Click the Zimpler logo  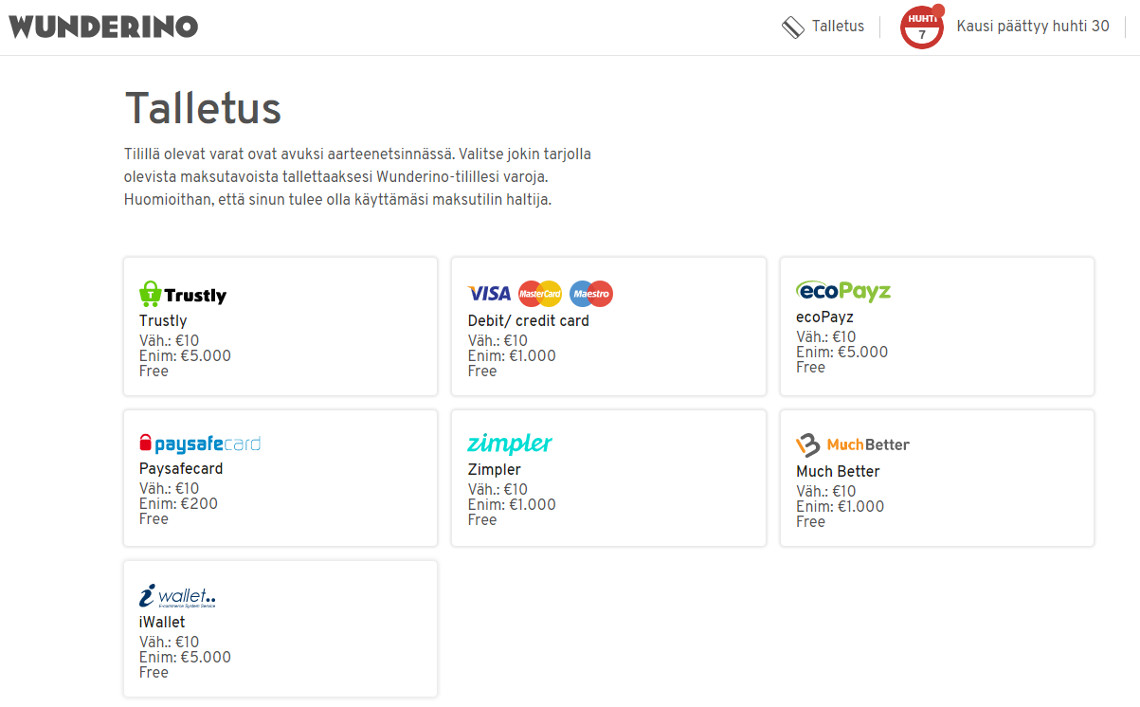510,443
